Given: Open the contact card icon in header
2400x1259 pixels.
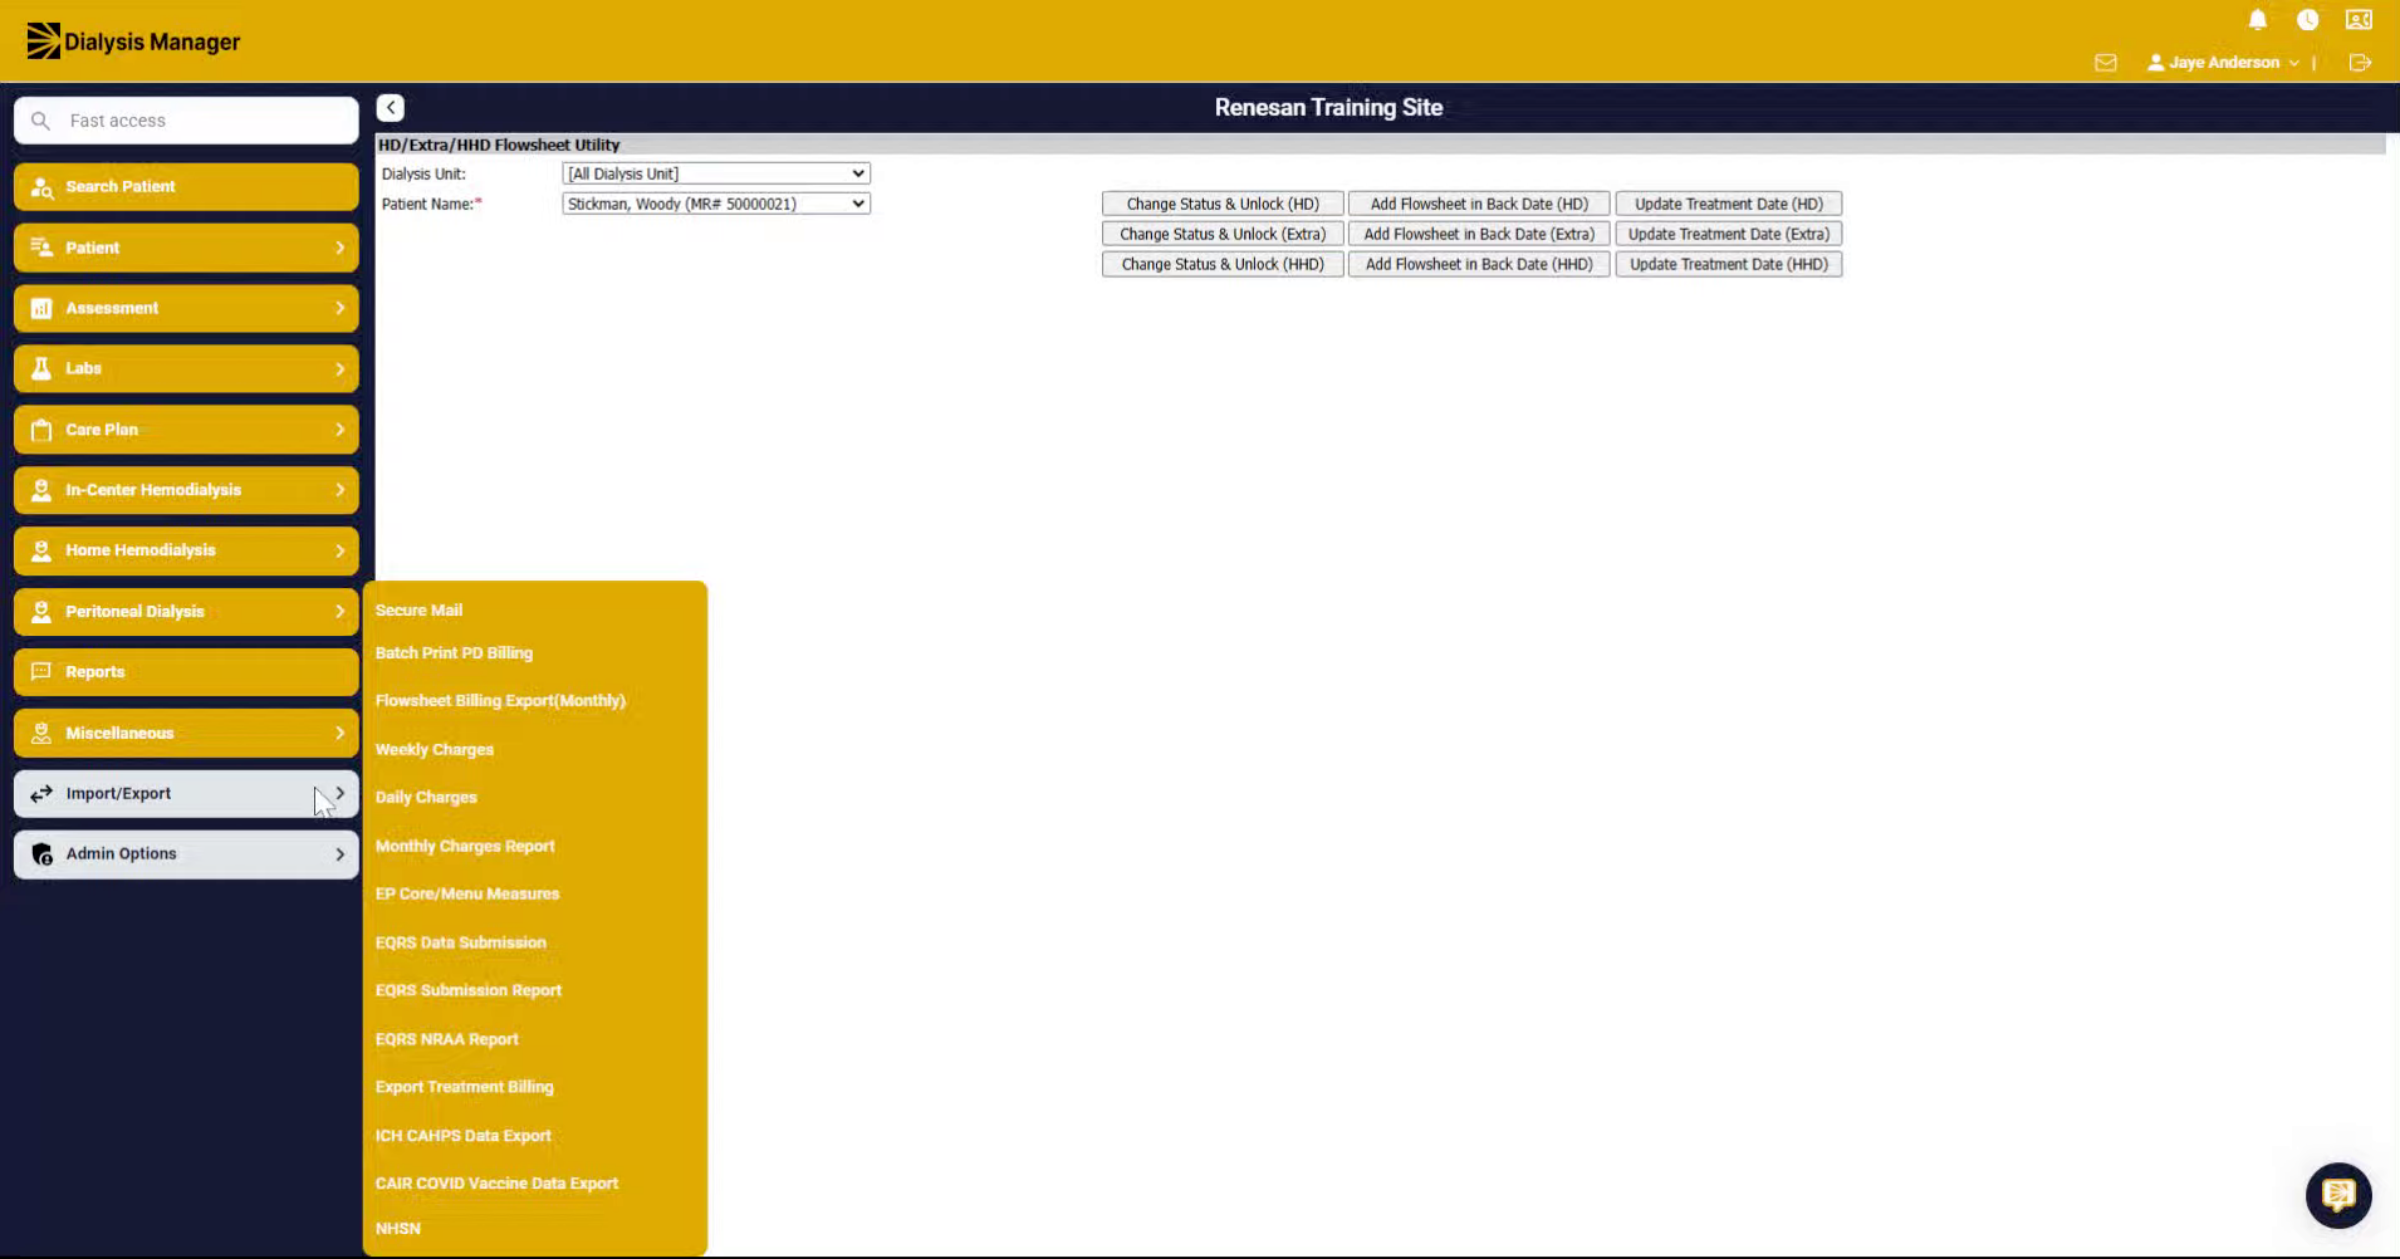Looking at the screenshot, I should pos(2359,20).
